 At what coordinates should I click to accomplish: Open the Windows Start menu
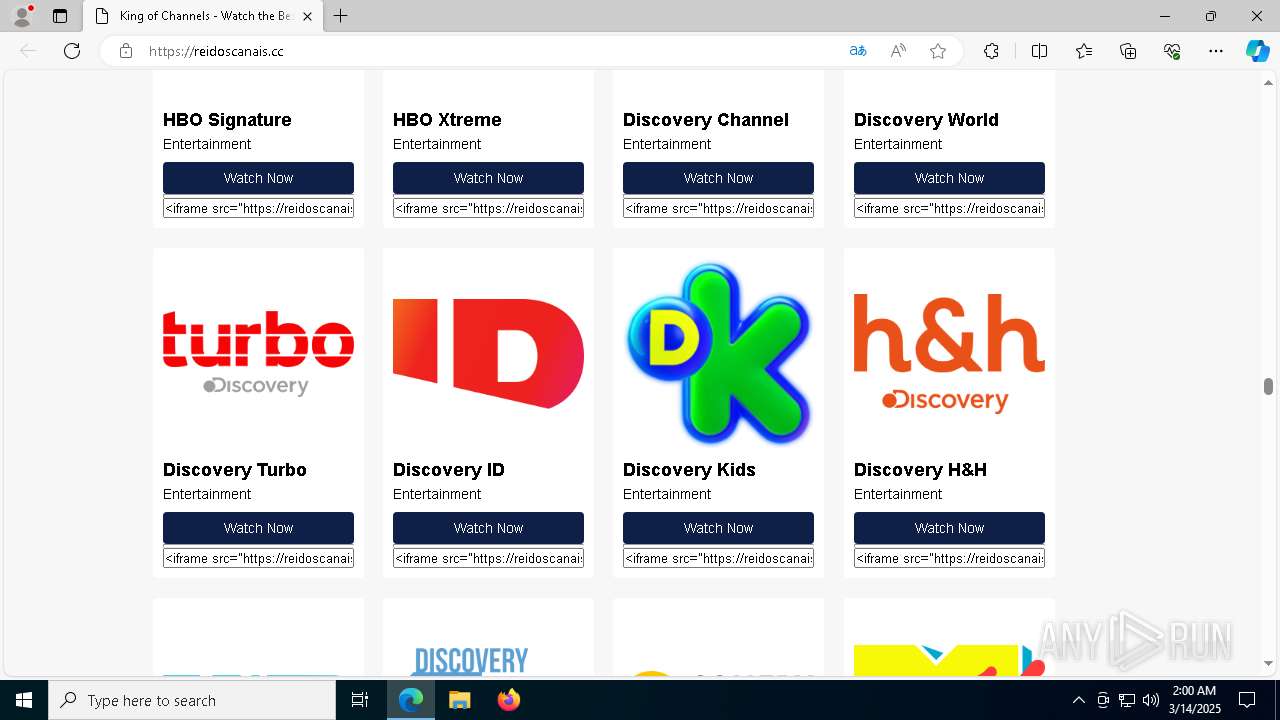pos(24,700)
